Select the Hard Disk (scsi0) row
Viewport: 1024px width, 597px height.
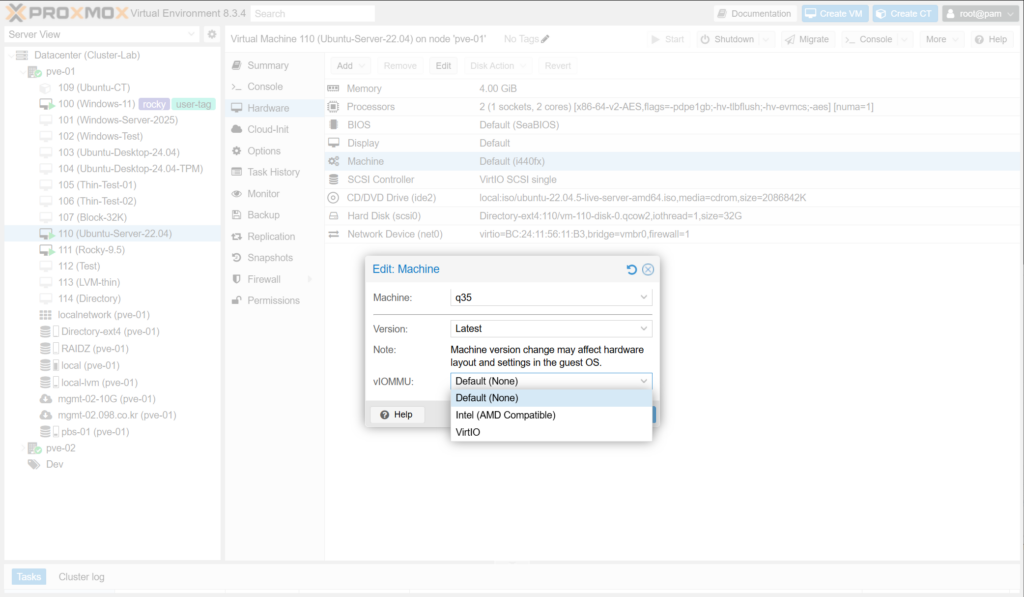click(x=383, y=215)
